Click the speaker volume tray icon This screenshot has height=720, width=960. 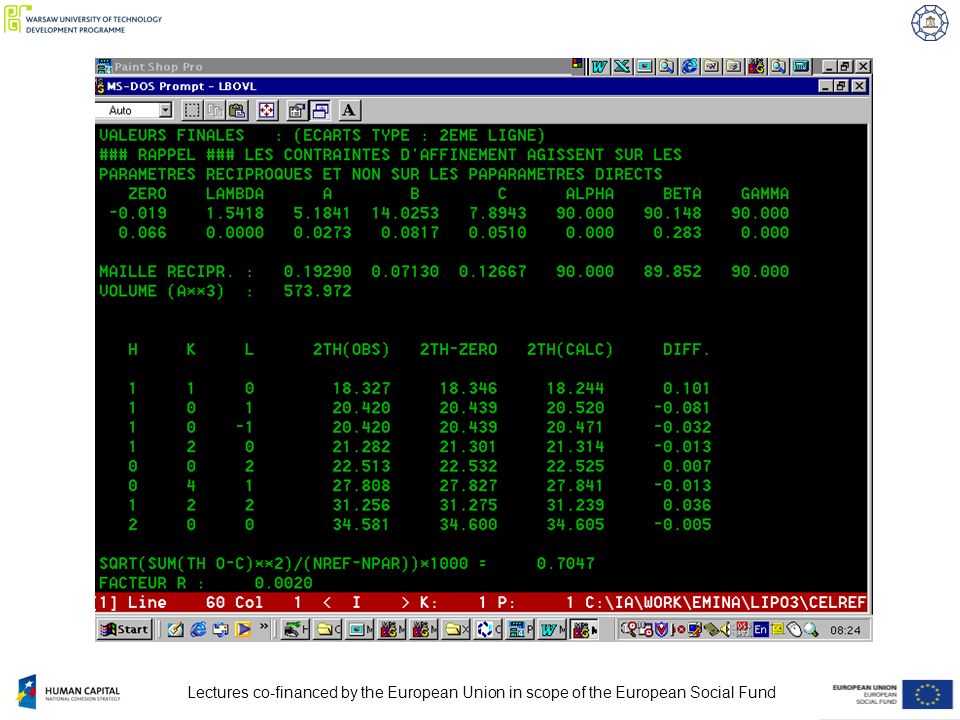[x=726, y=629]
